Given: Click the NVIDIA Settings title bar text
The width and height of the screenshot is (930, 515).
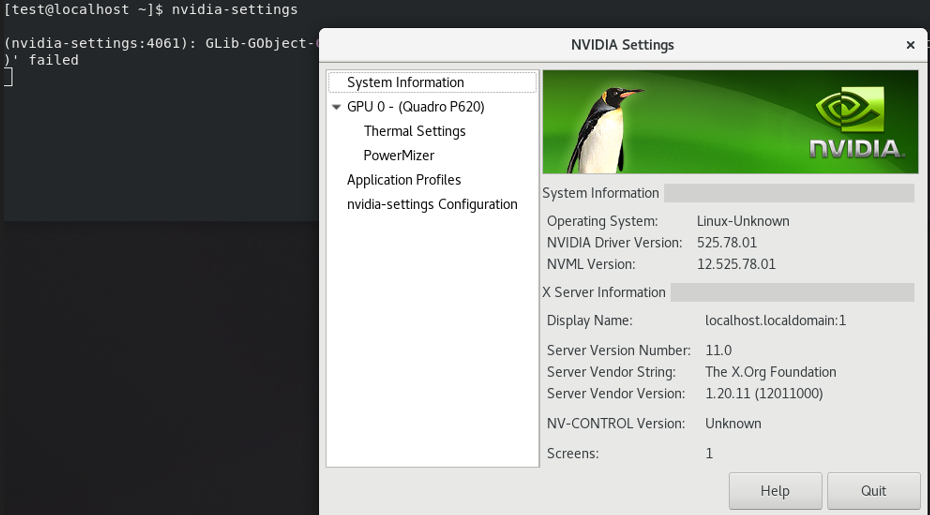Looking at the screenshot, I should (x=622, y=45).
